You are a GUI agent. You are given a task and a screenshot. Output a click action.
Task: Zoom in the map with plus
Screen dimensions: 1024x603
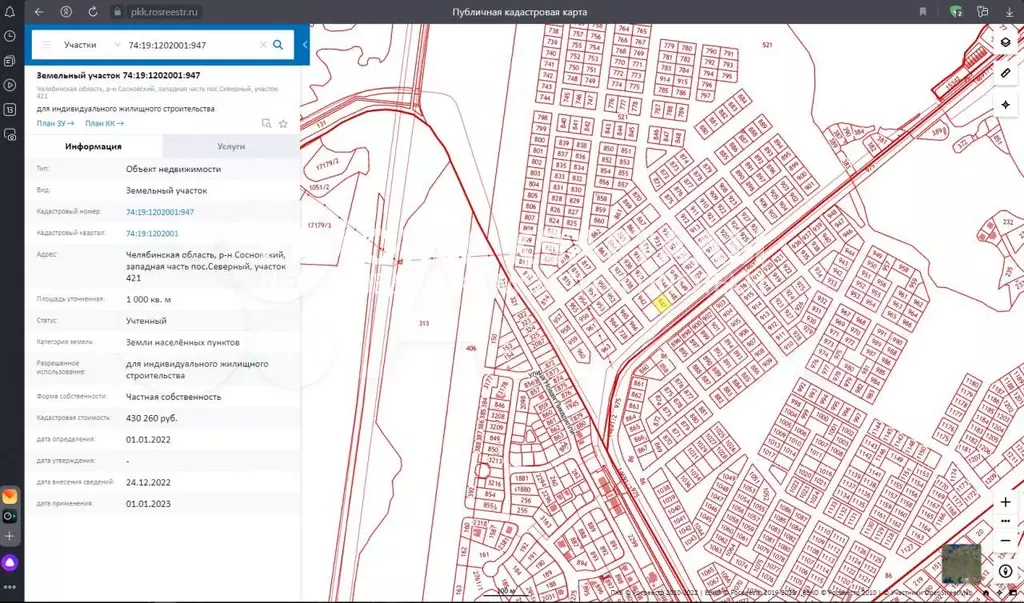(x=1006, y=502)
